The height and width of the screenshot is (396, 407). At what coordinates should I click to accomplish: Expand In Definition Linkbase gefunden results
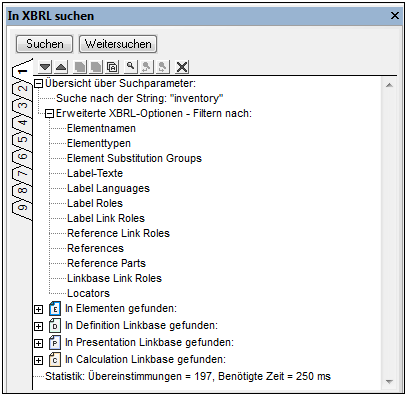coord(39,326)
